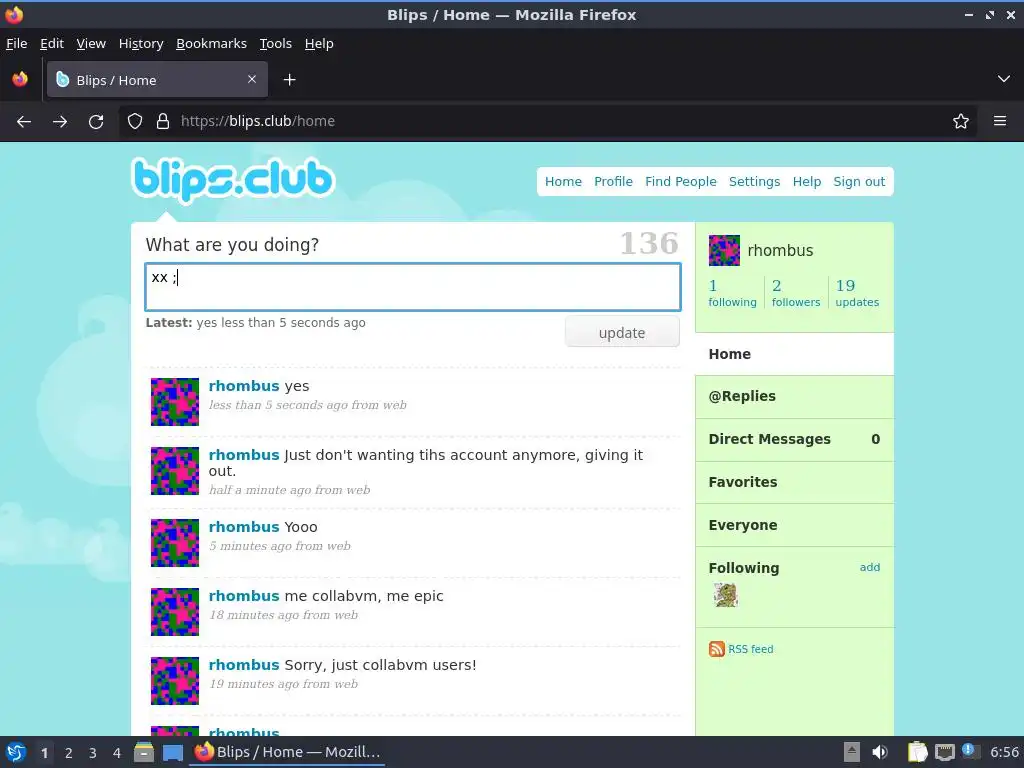Switch to workspace 3 in the pager
Screen dimensions: 1024x768
coord(93,753)
